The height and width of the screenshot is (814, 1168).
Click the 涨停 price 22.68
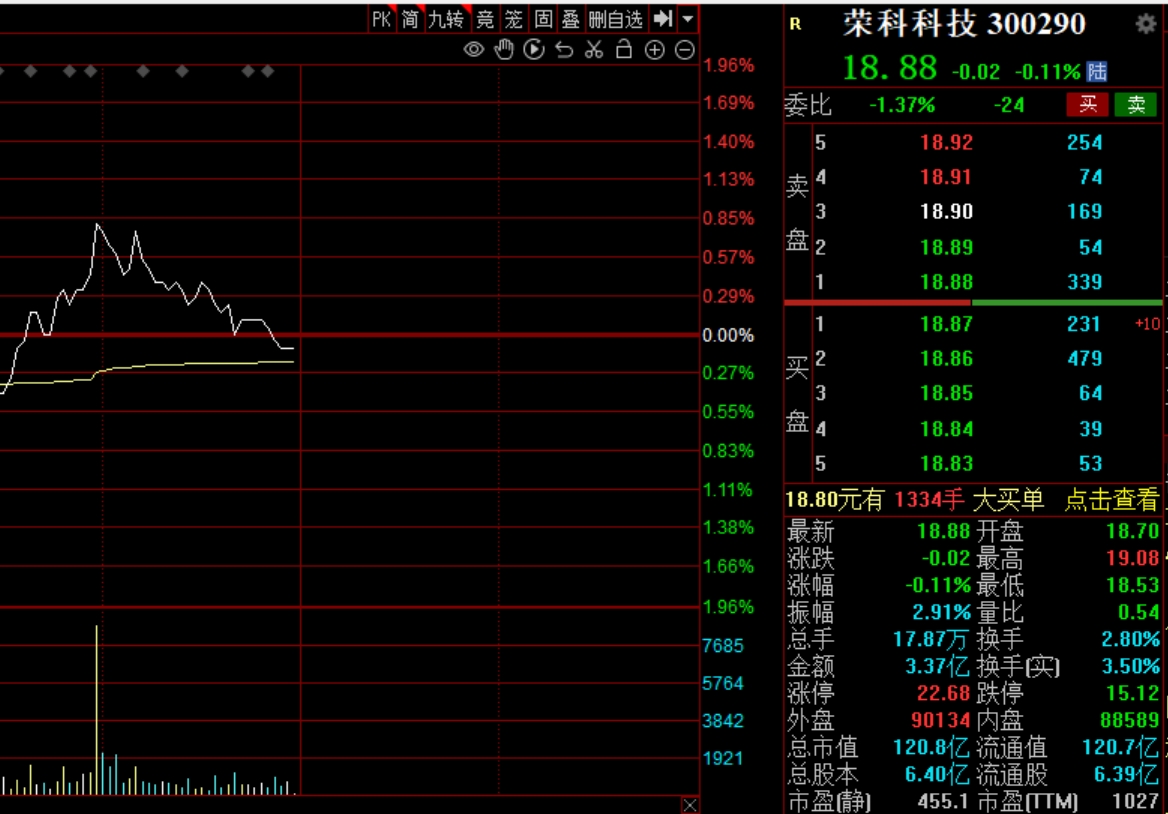coord(943,693)
